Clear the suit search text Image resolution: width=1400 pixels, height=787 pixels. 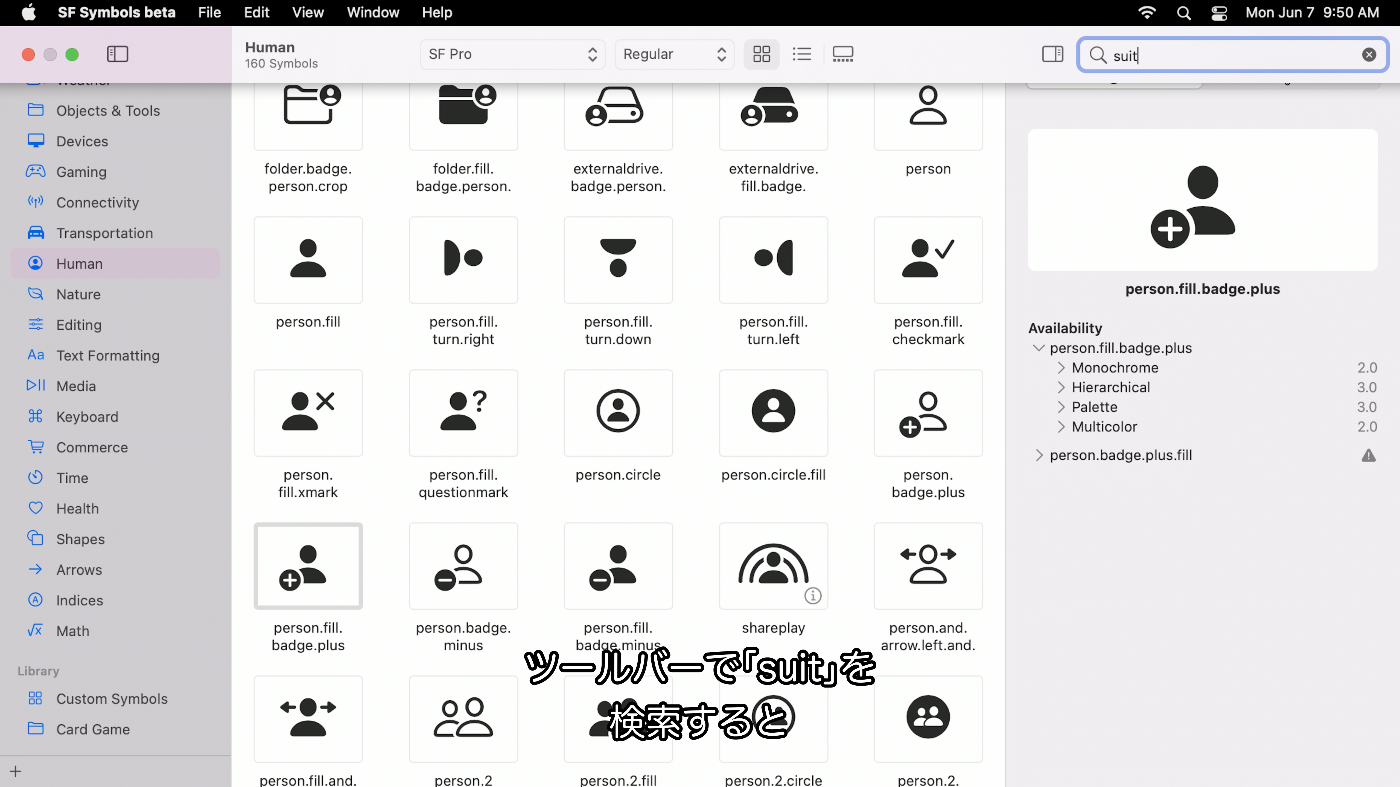coord(1369,55)
